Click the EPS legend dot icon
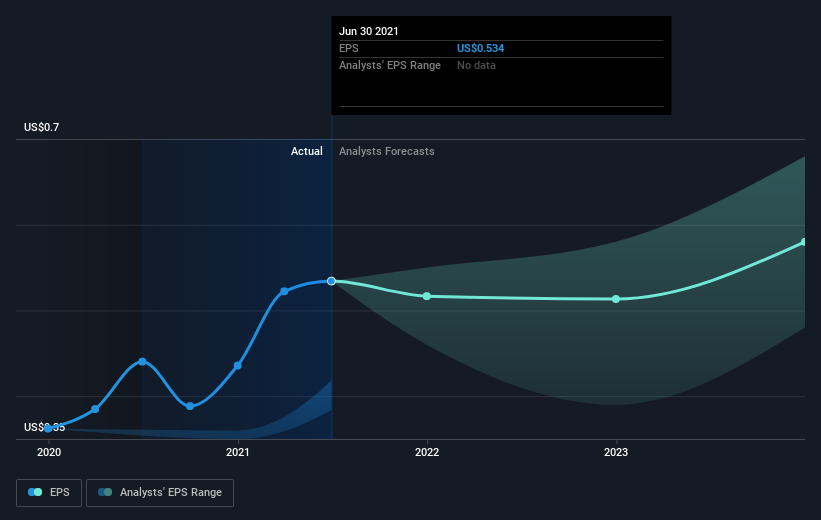 [x=37, y=493]
